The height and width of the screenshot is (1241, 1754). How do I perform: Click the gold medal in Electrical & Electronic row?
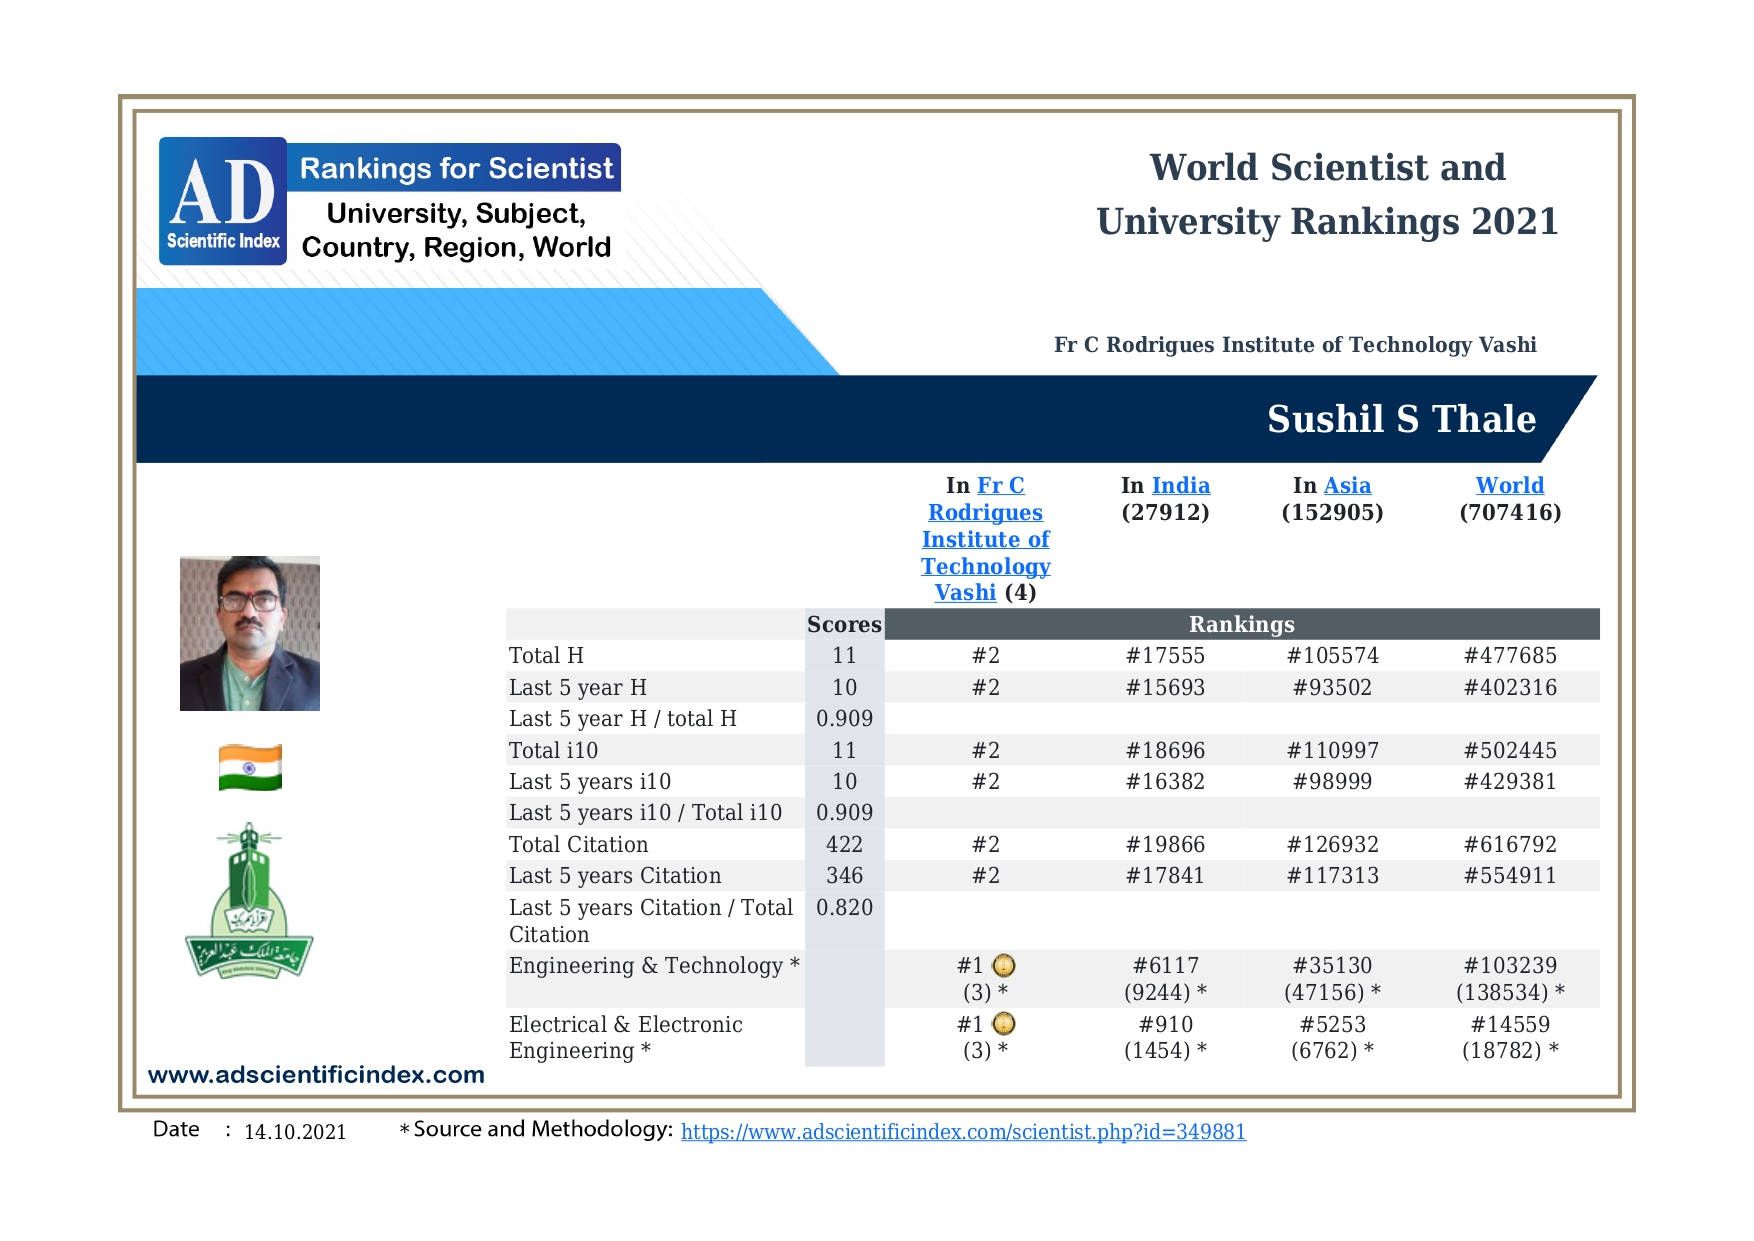tap(1004, 1024)
